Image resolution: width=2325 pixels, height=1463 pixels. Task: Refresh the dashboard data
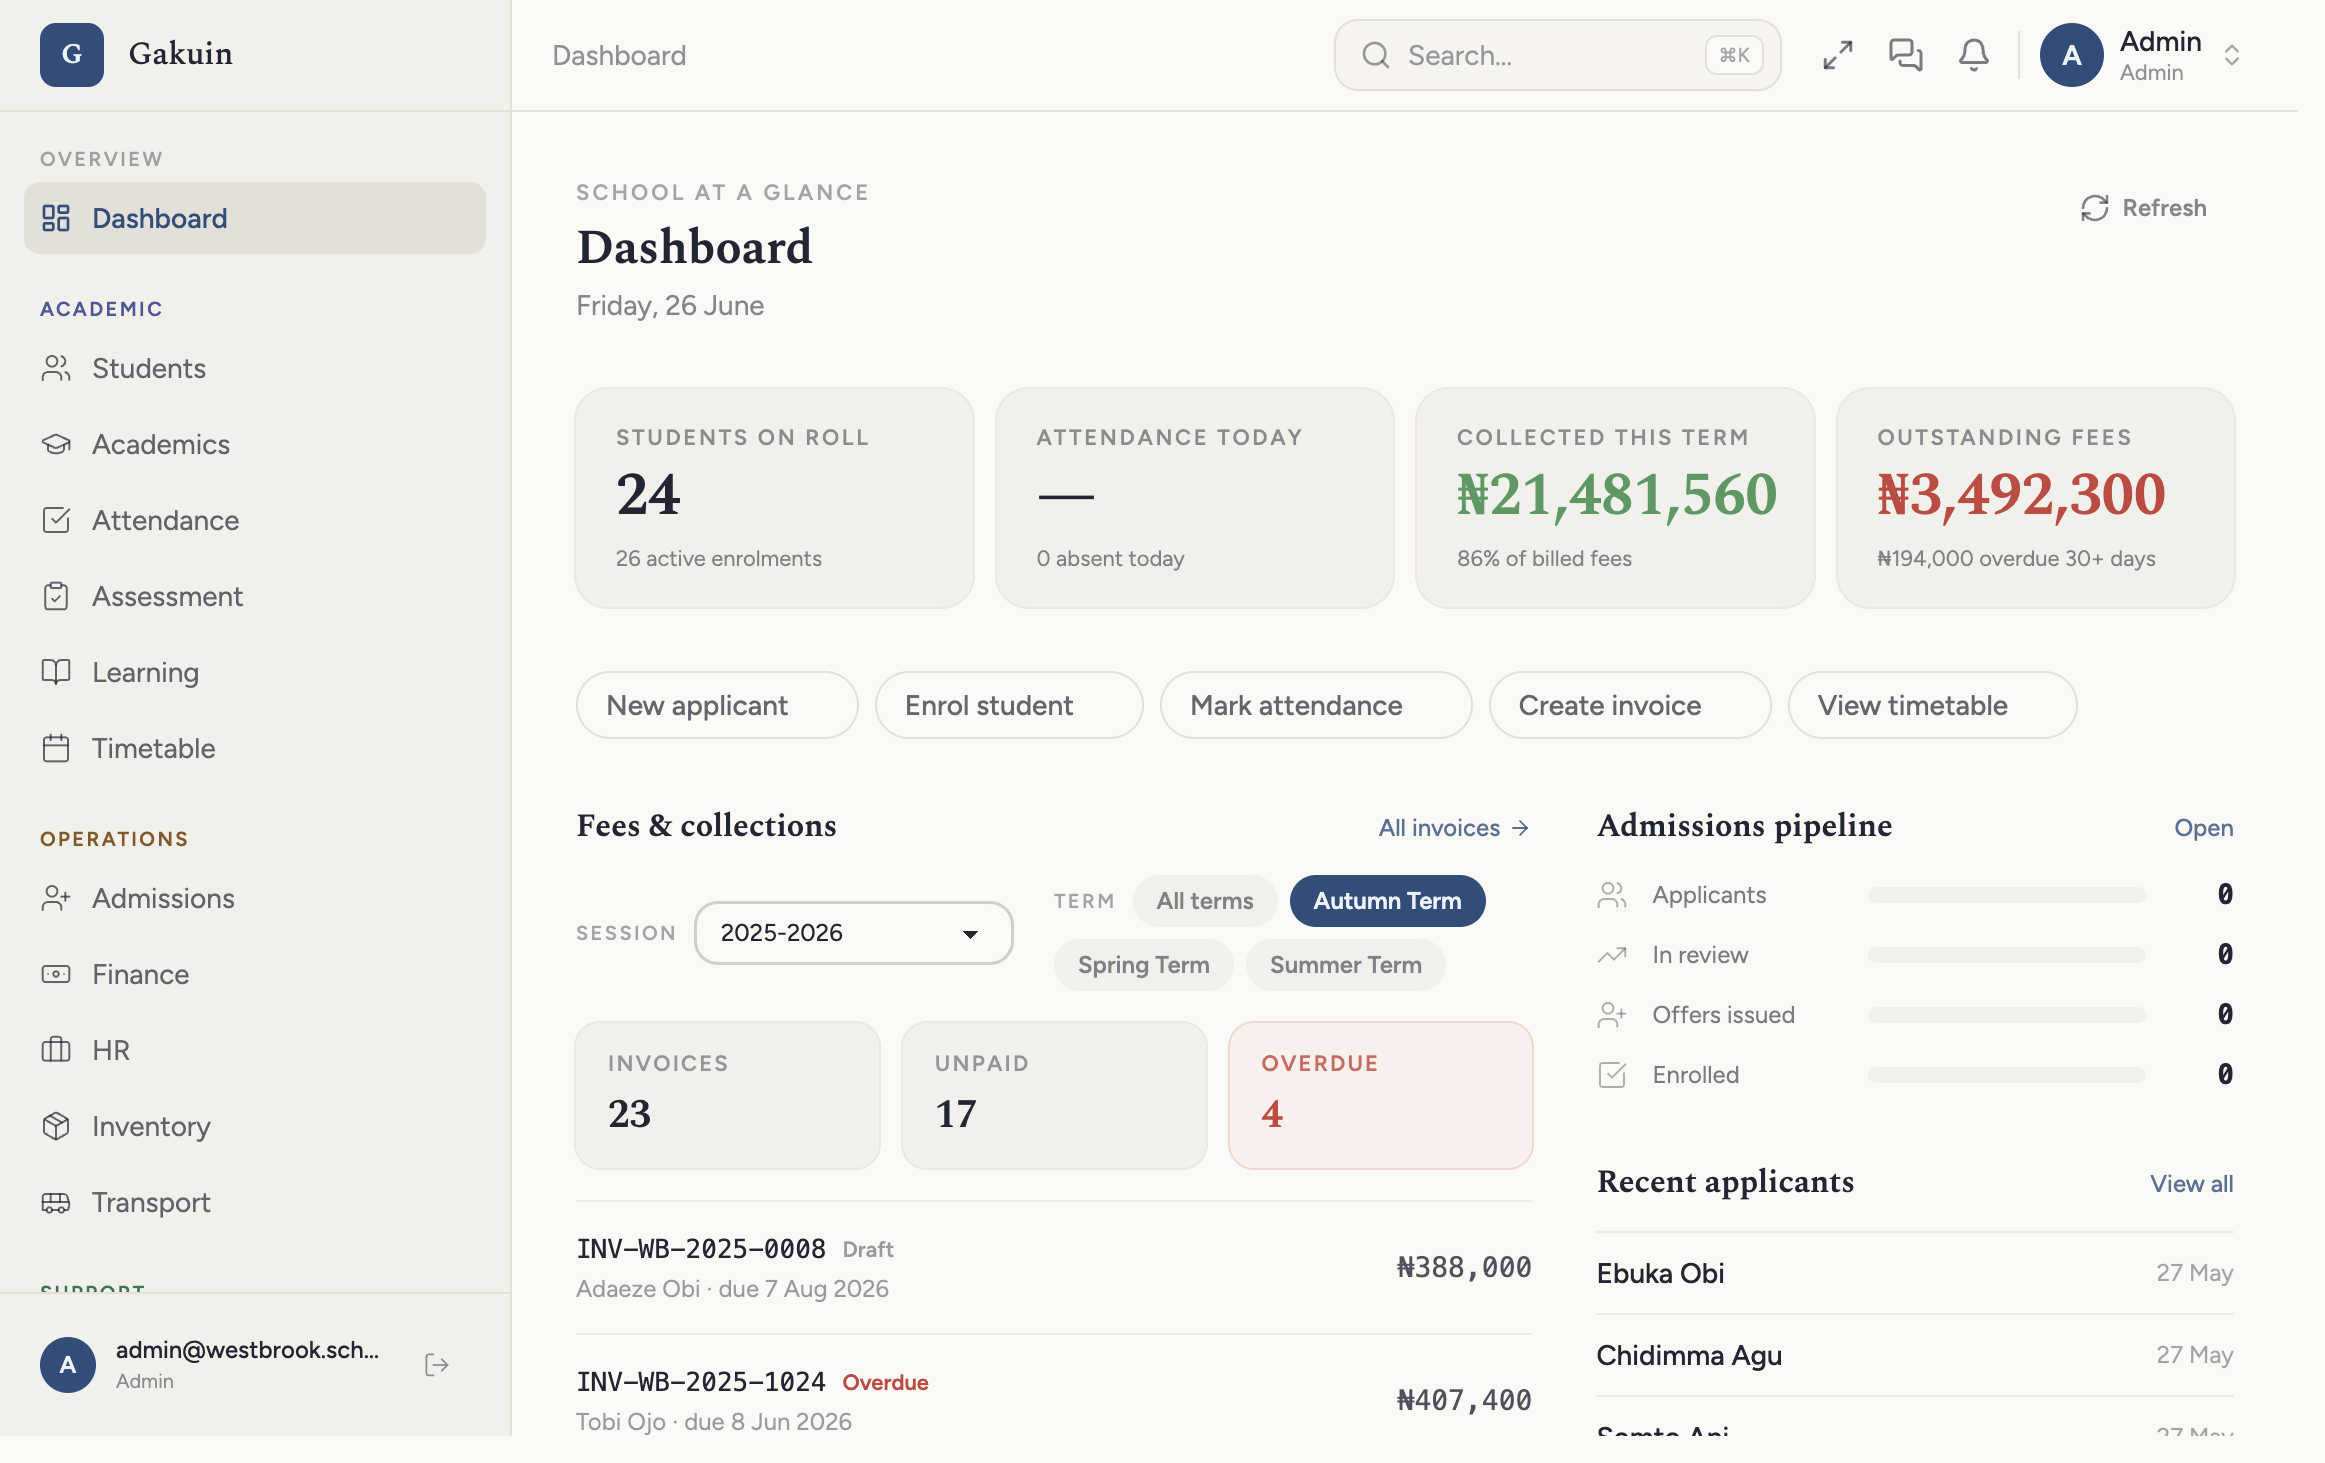click(2144, 208)
